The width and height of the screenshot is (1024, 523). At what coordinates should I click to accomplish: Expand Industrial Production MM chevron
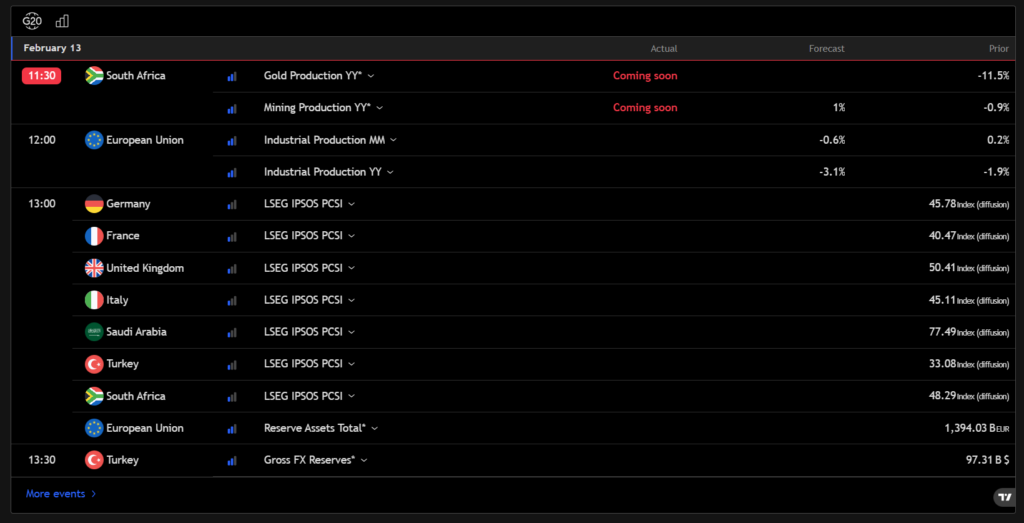(393, 140)
